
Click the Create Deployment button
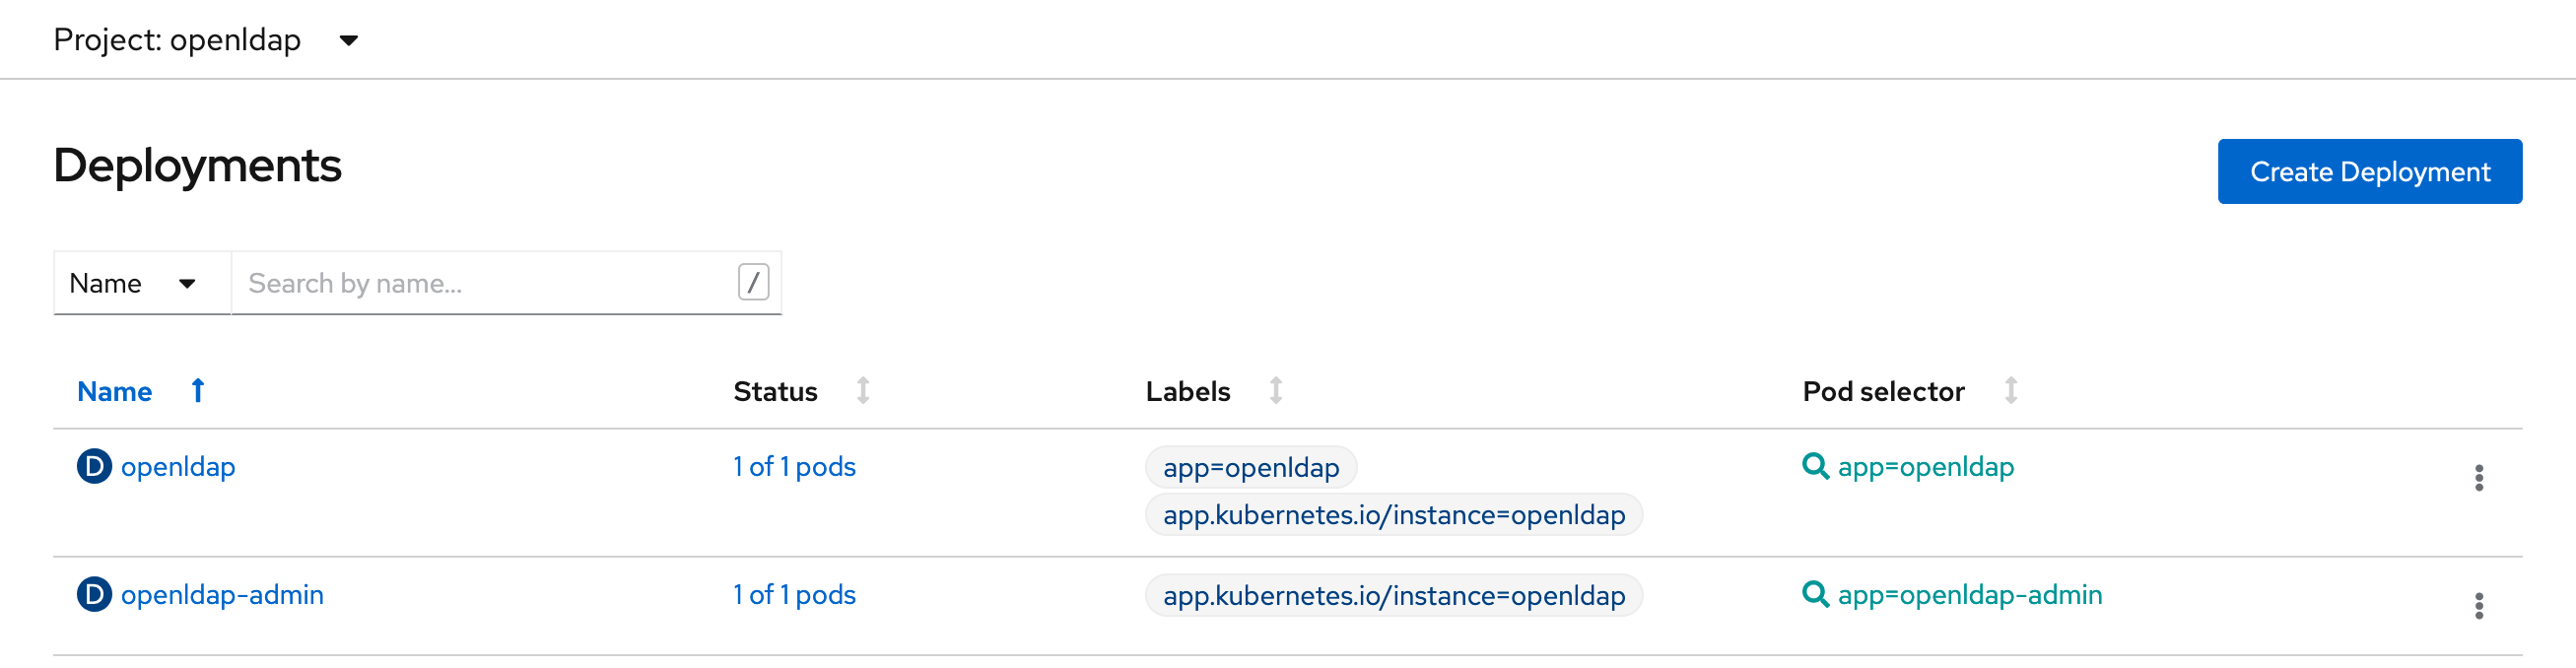point(2369,172)
